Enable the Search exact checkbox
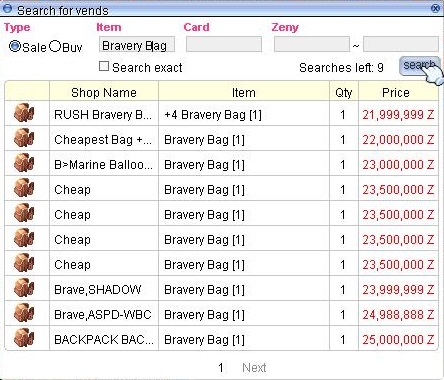This screenshot has width=444, height=380. pos(104,66)
